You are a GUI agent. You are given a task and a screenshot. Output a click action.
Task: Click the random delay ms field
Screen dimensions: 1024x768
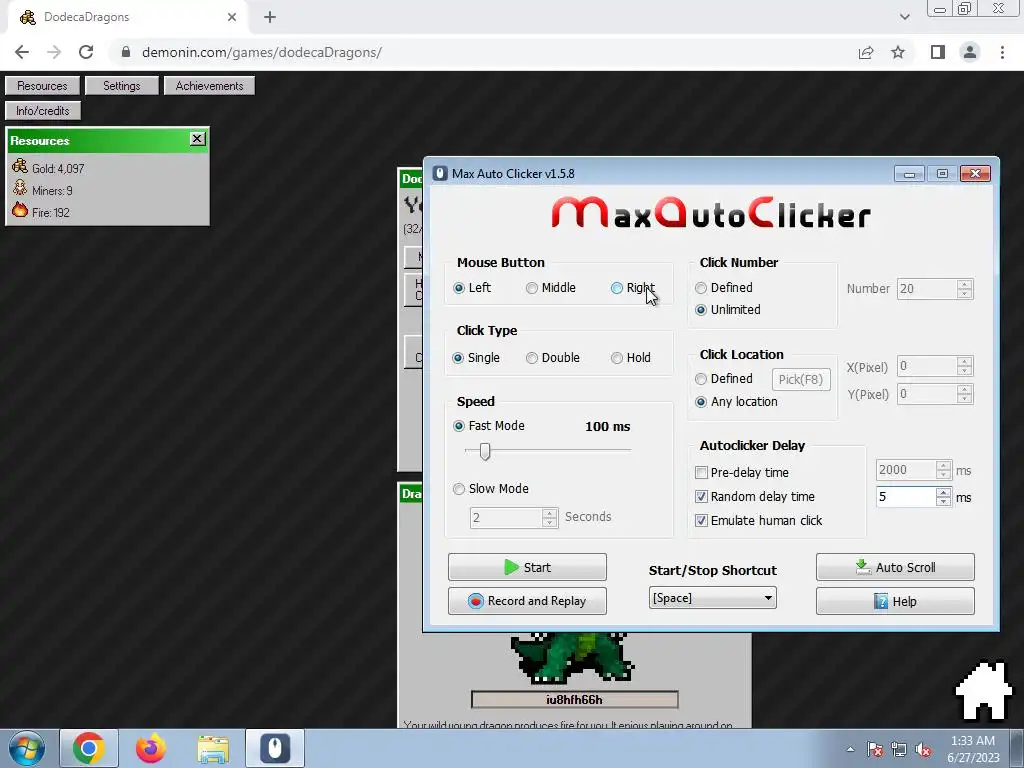[906, 497]
